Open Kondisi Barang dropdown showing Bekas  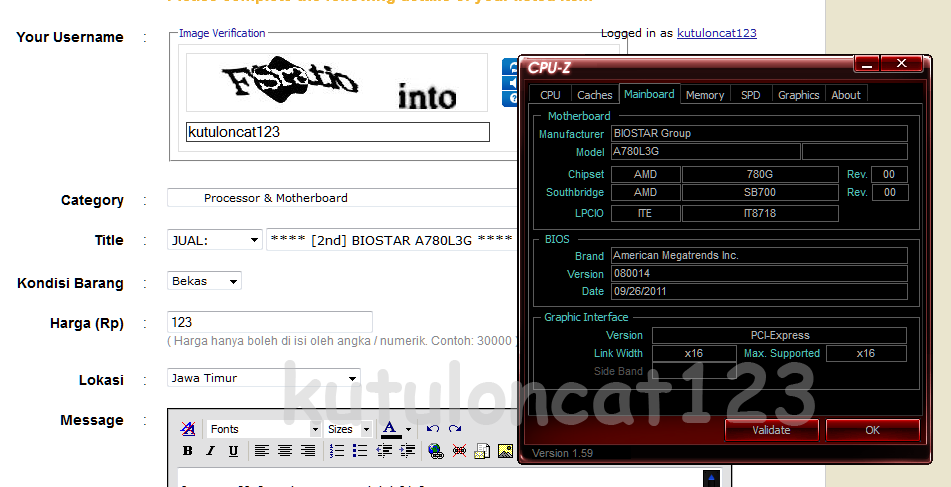point(204,281)
